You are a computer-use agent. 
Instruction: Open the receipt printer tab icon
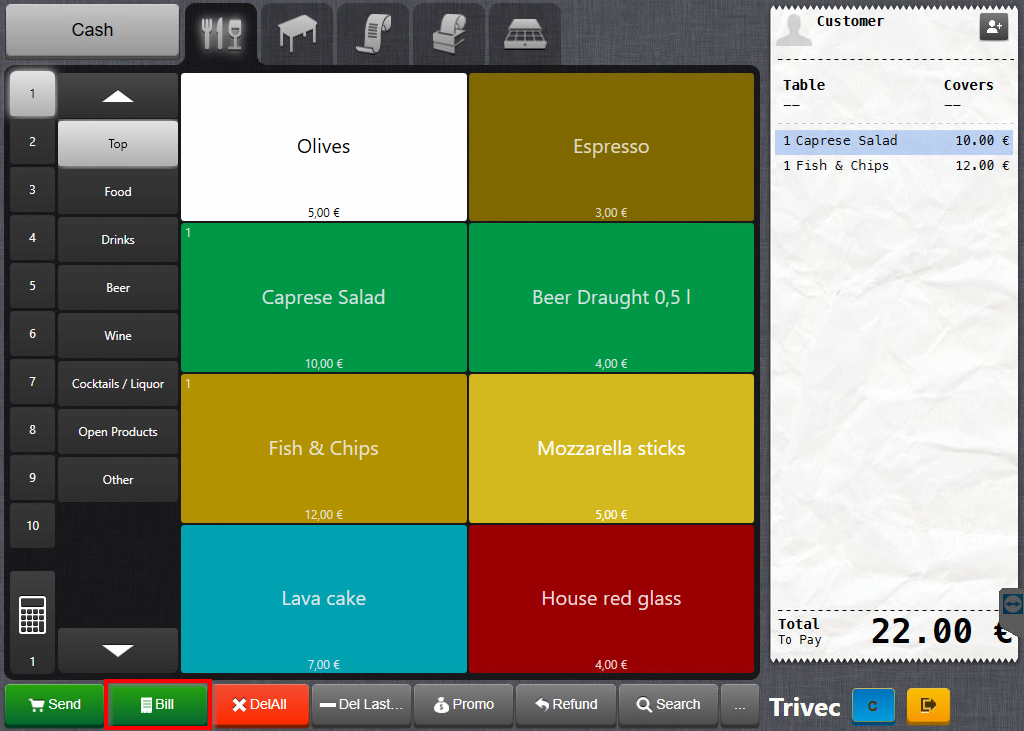[449, 33]
